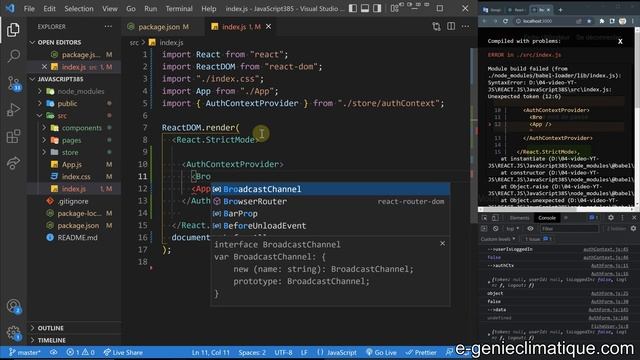The height and width of the screenshot is (360, 640).
Task: Click the master branch in status bar
Action: 25,352
